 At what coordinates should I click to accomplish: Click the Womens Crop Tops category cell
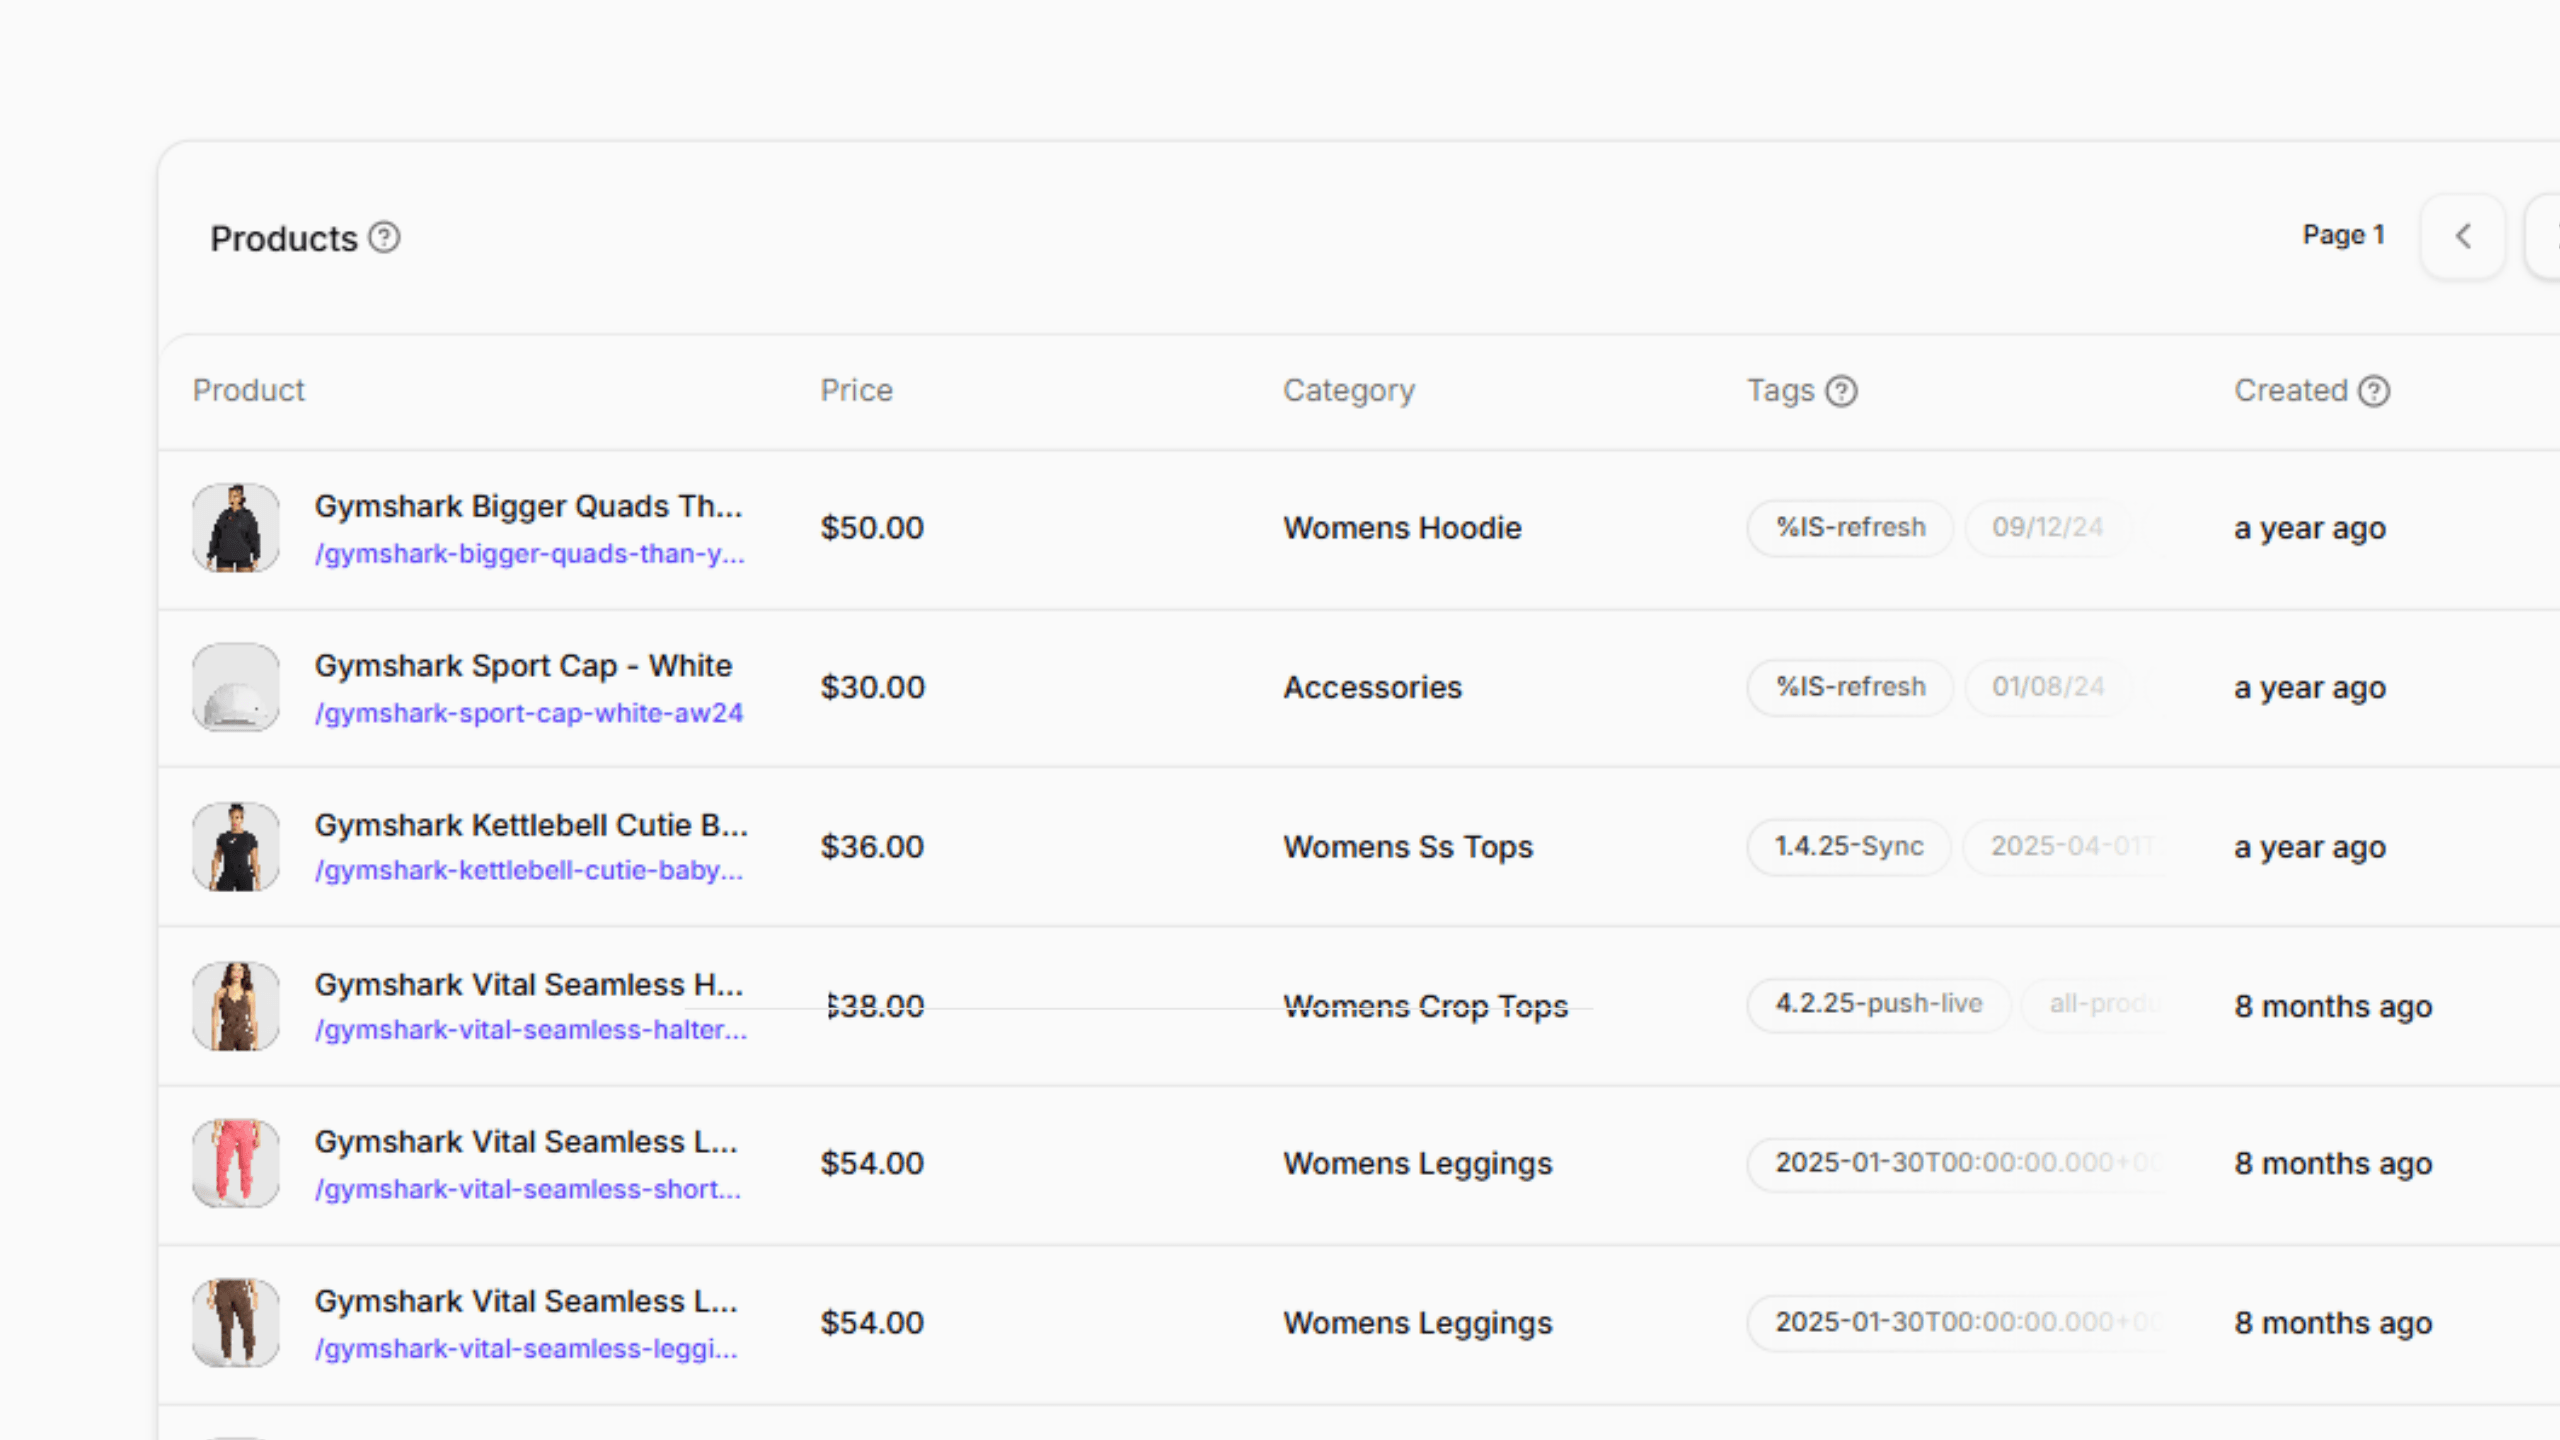pos(1426,1006)
